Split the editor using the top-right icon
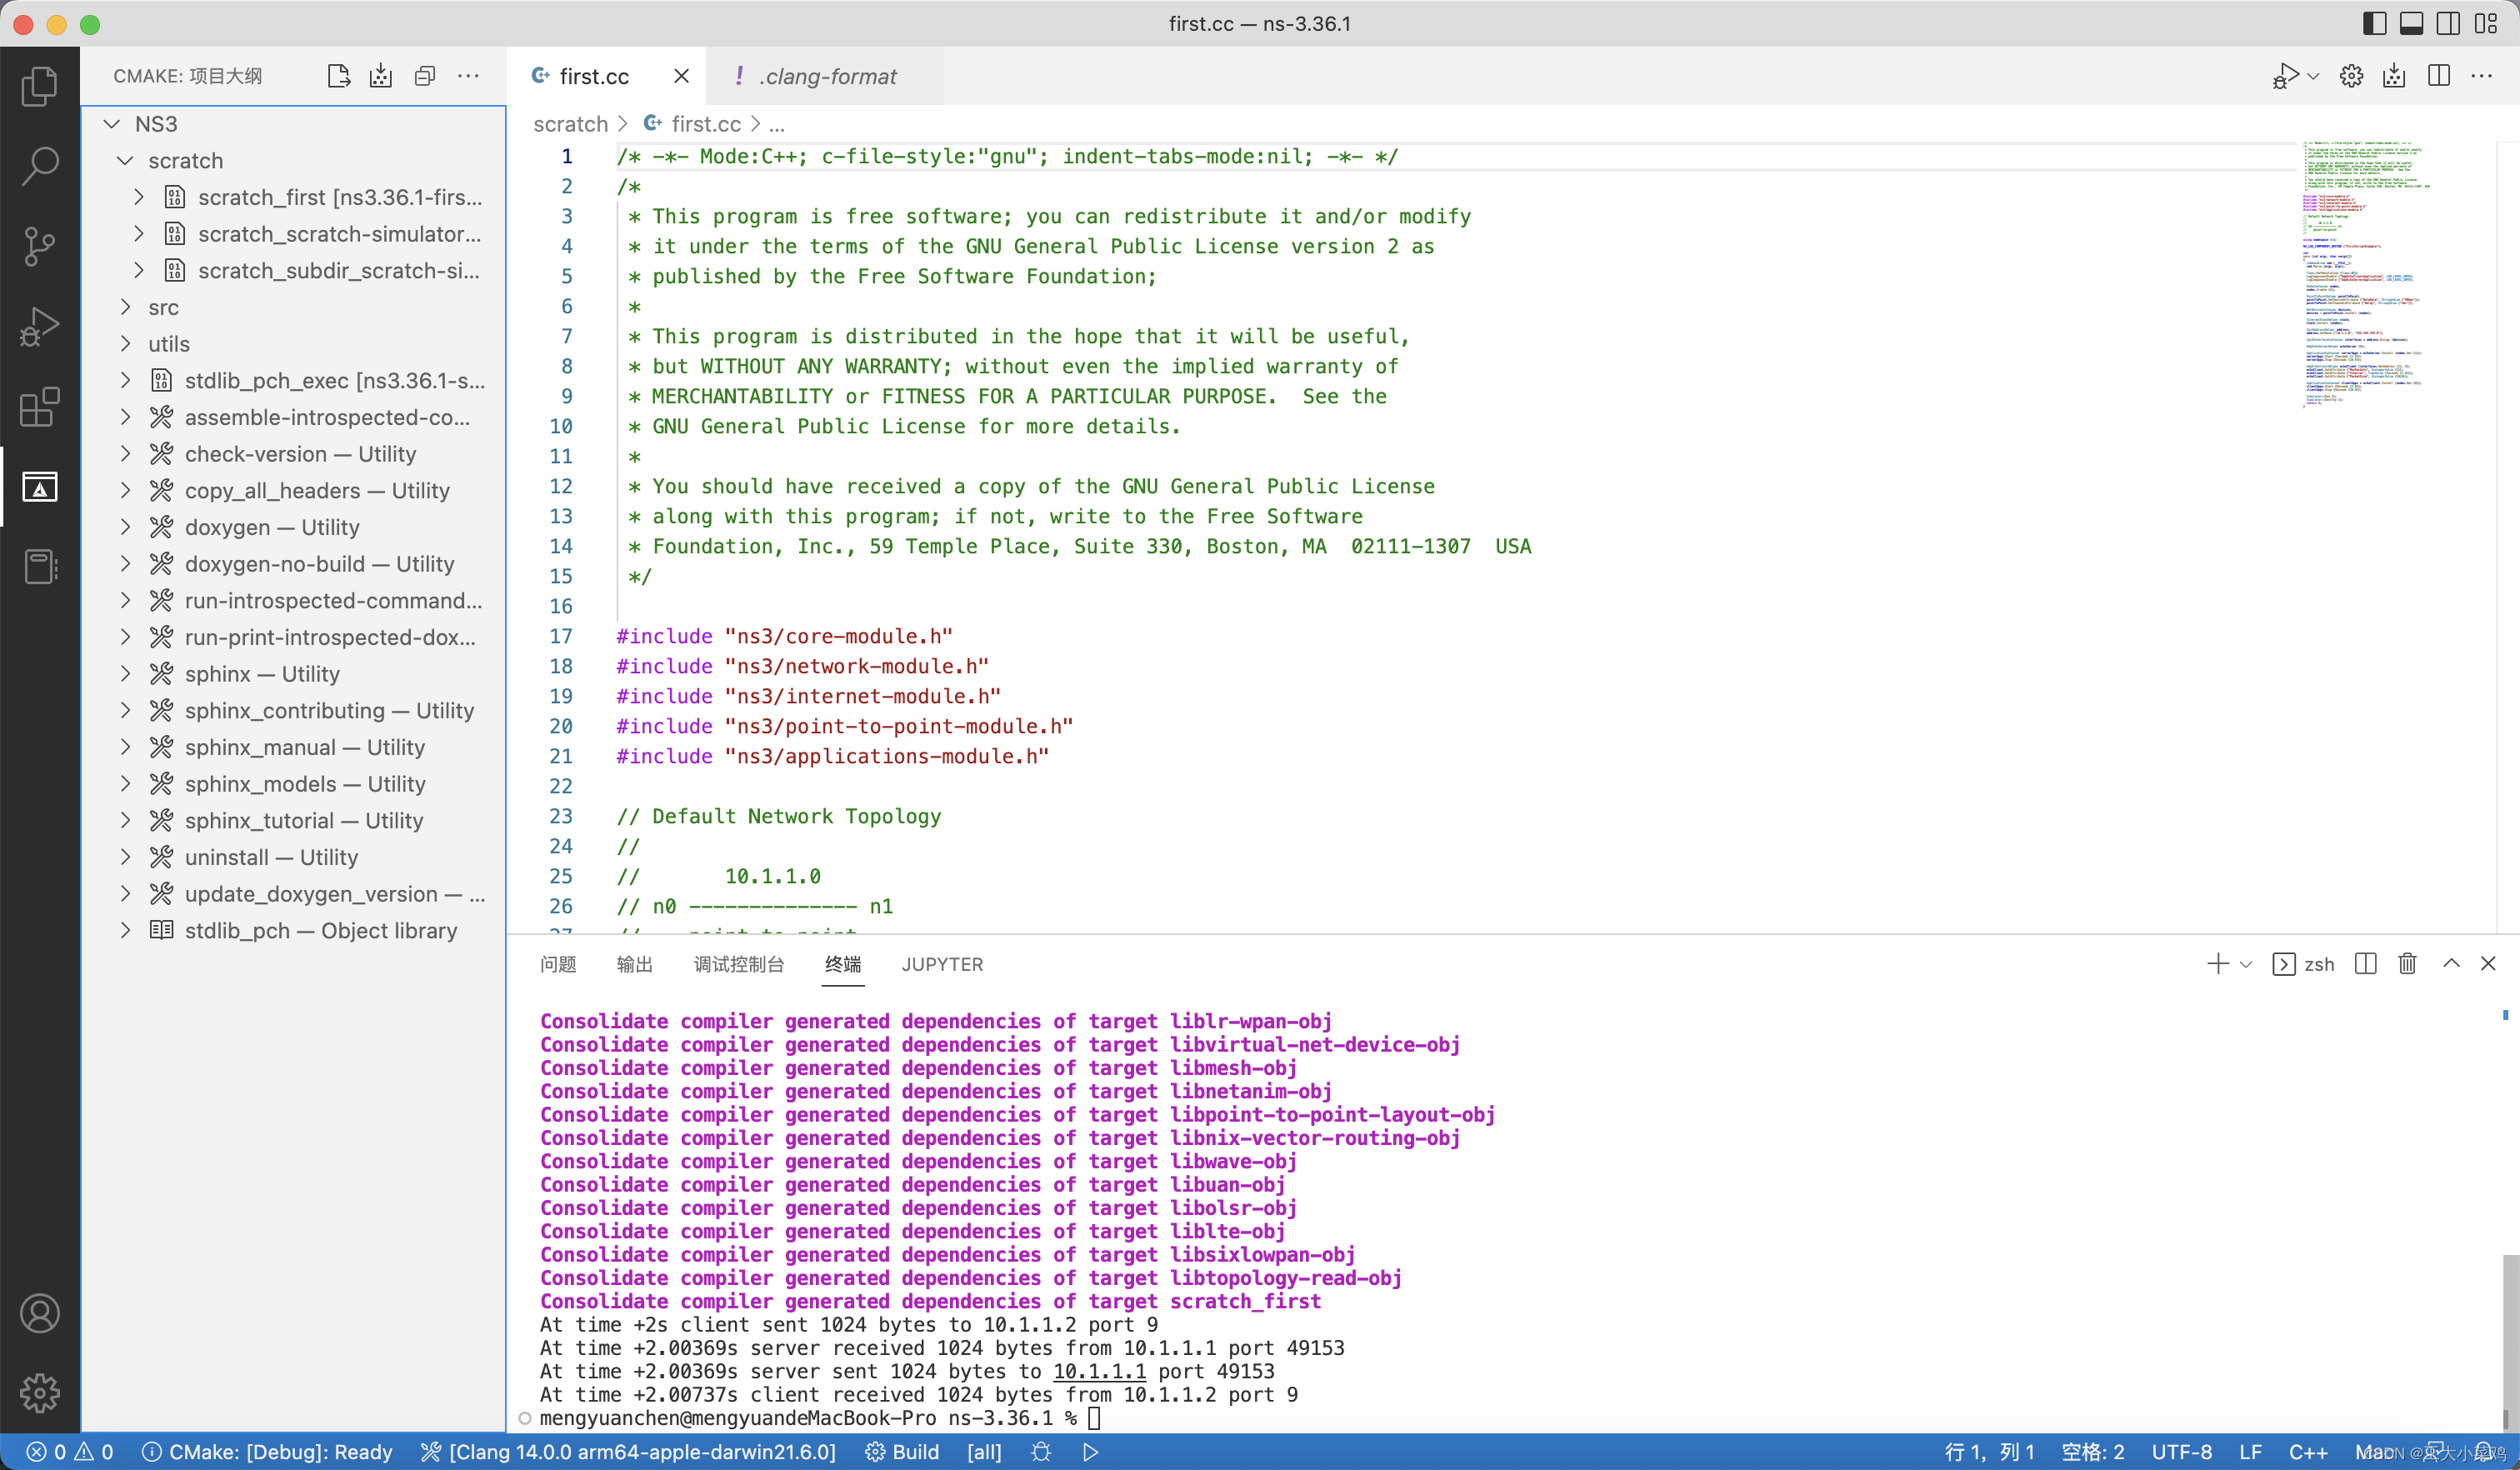This screenshot has height=1470, width=2520. tap(2439, 76)
